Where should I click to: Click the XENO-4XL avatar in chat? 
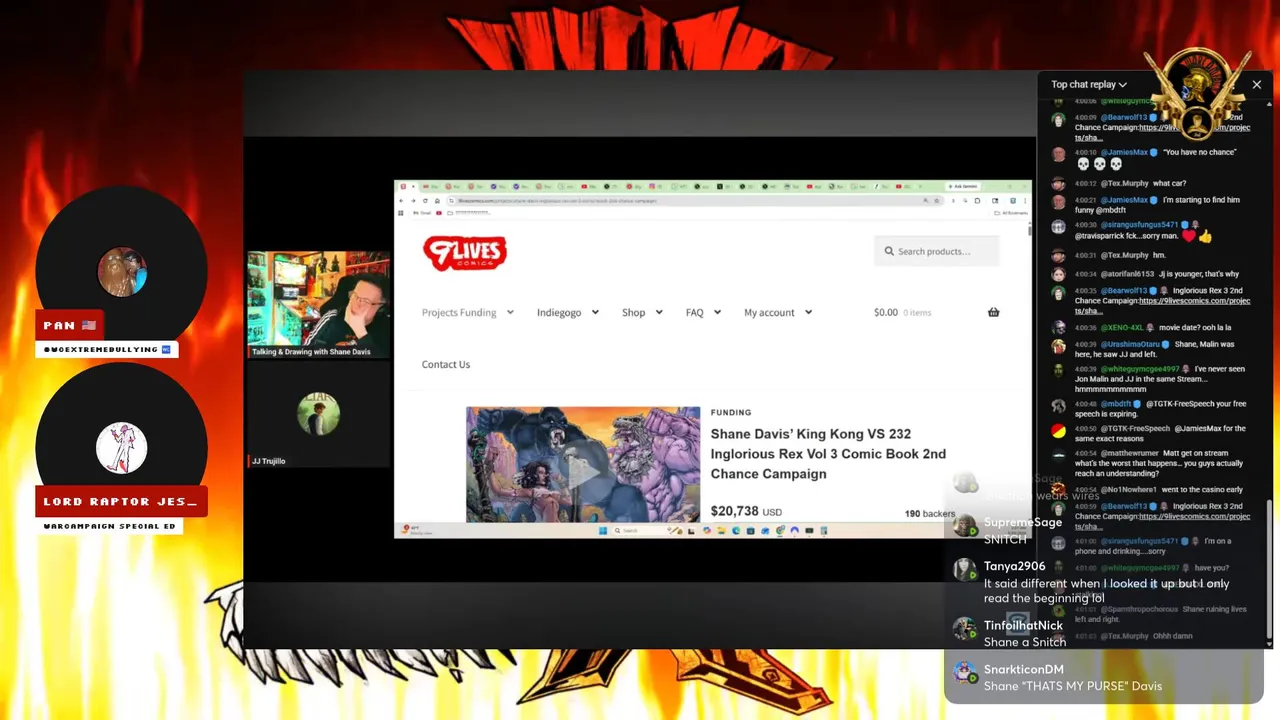[x=1058, y=328]
